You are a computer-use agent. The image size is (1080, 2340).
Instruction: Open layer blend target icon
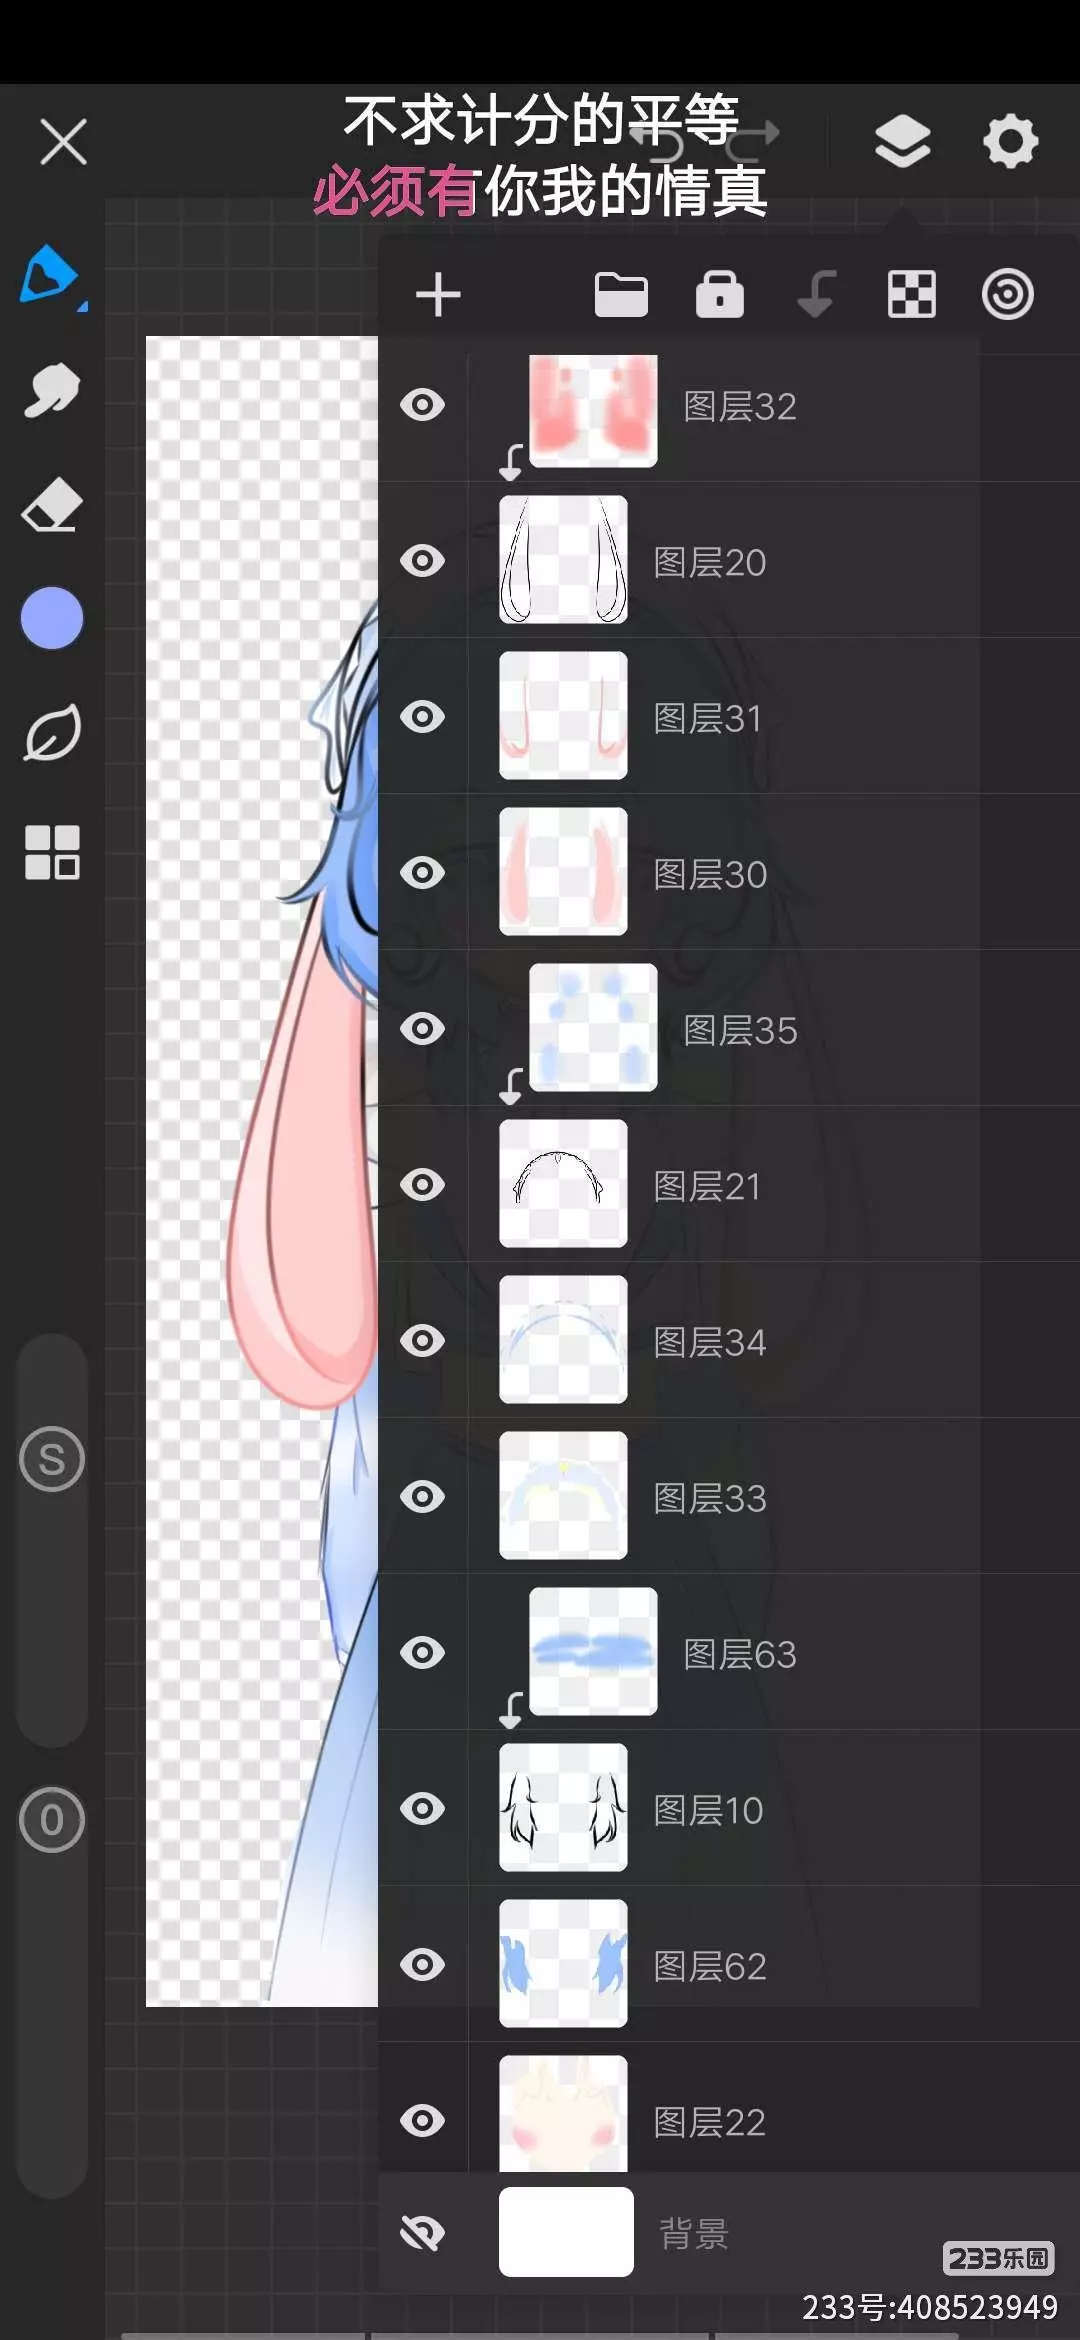pos(1007,294)
